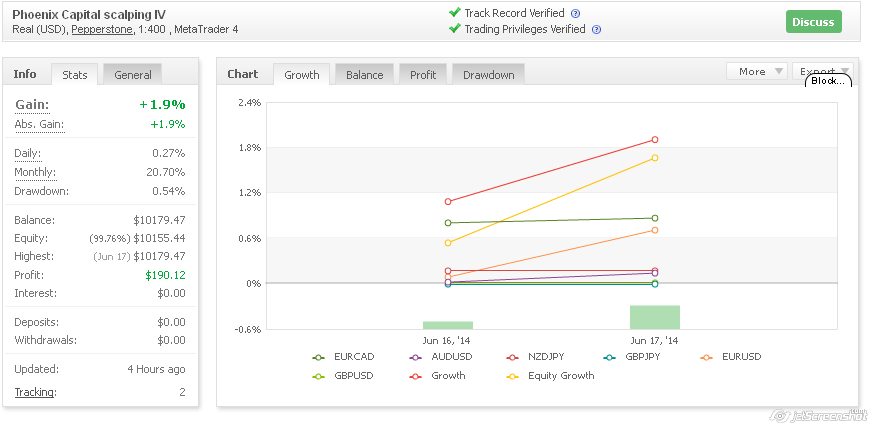
Task: Select the Balance chart tab
Action: point(365,75)
